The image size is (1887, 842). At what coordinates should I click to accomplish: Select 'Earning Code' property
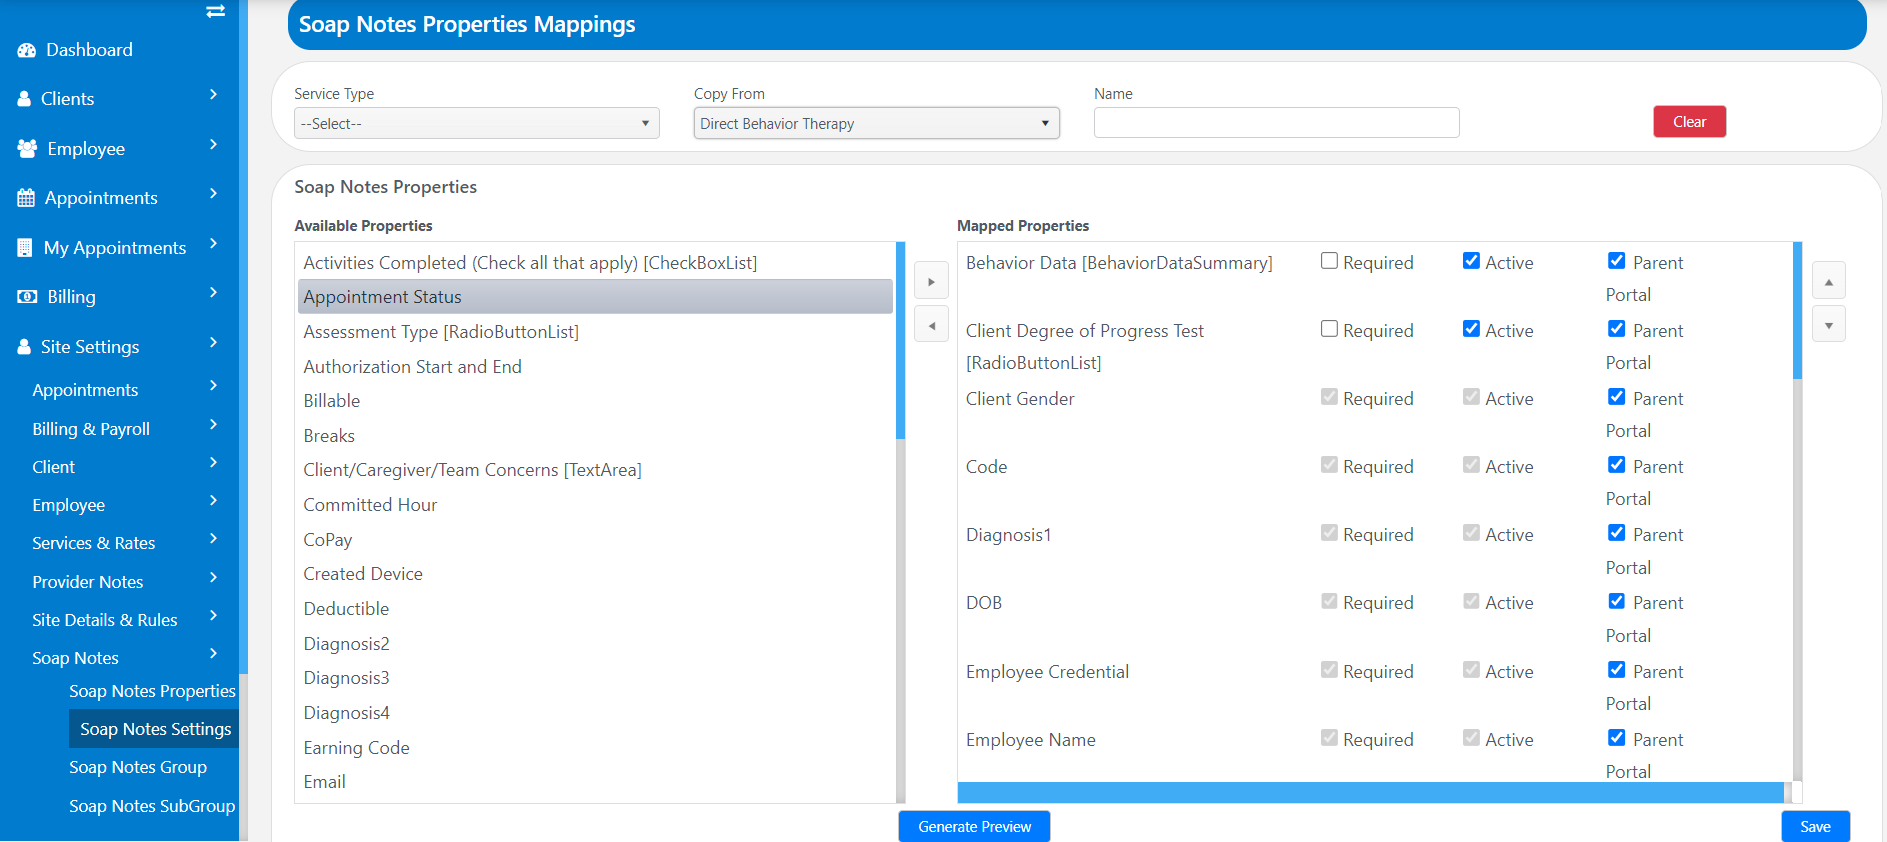click(x=595, y=748)
